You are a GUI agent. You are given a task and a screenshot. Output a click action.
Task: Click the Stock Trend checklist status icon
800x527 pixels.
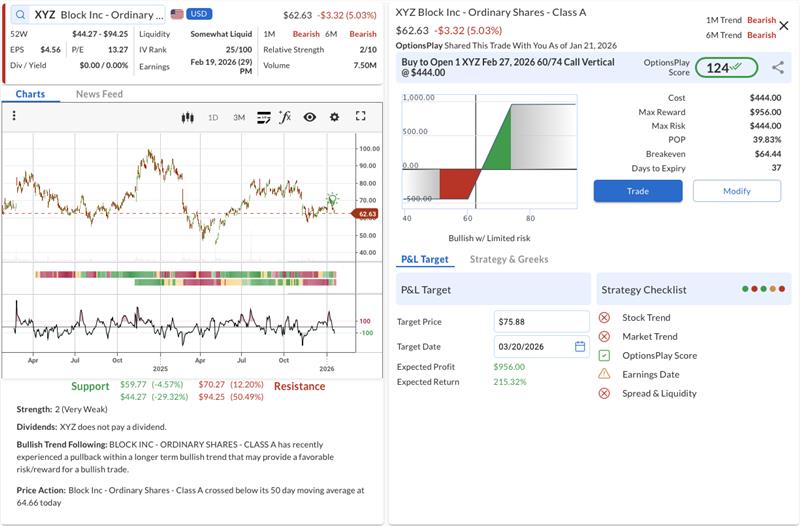click(604, 318)
